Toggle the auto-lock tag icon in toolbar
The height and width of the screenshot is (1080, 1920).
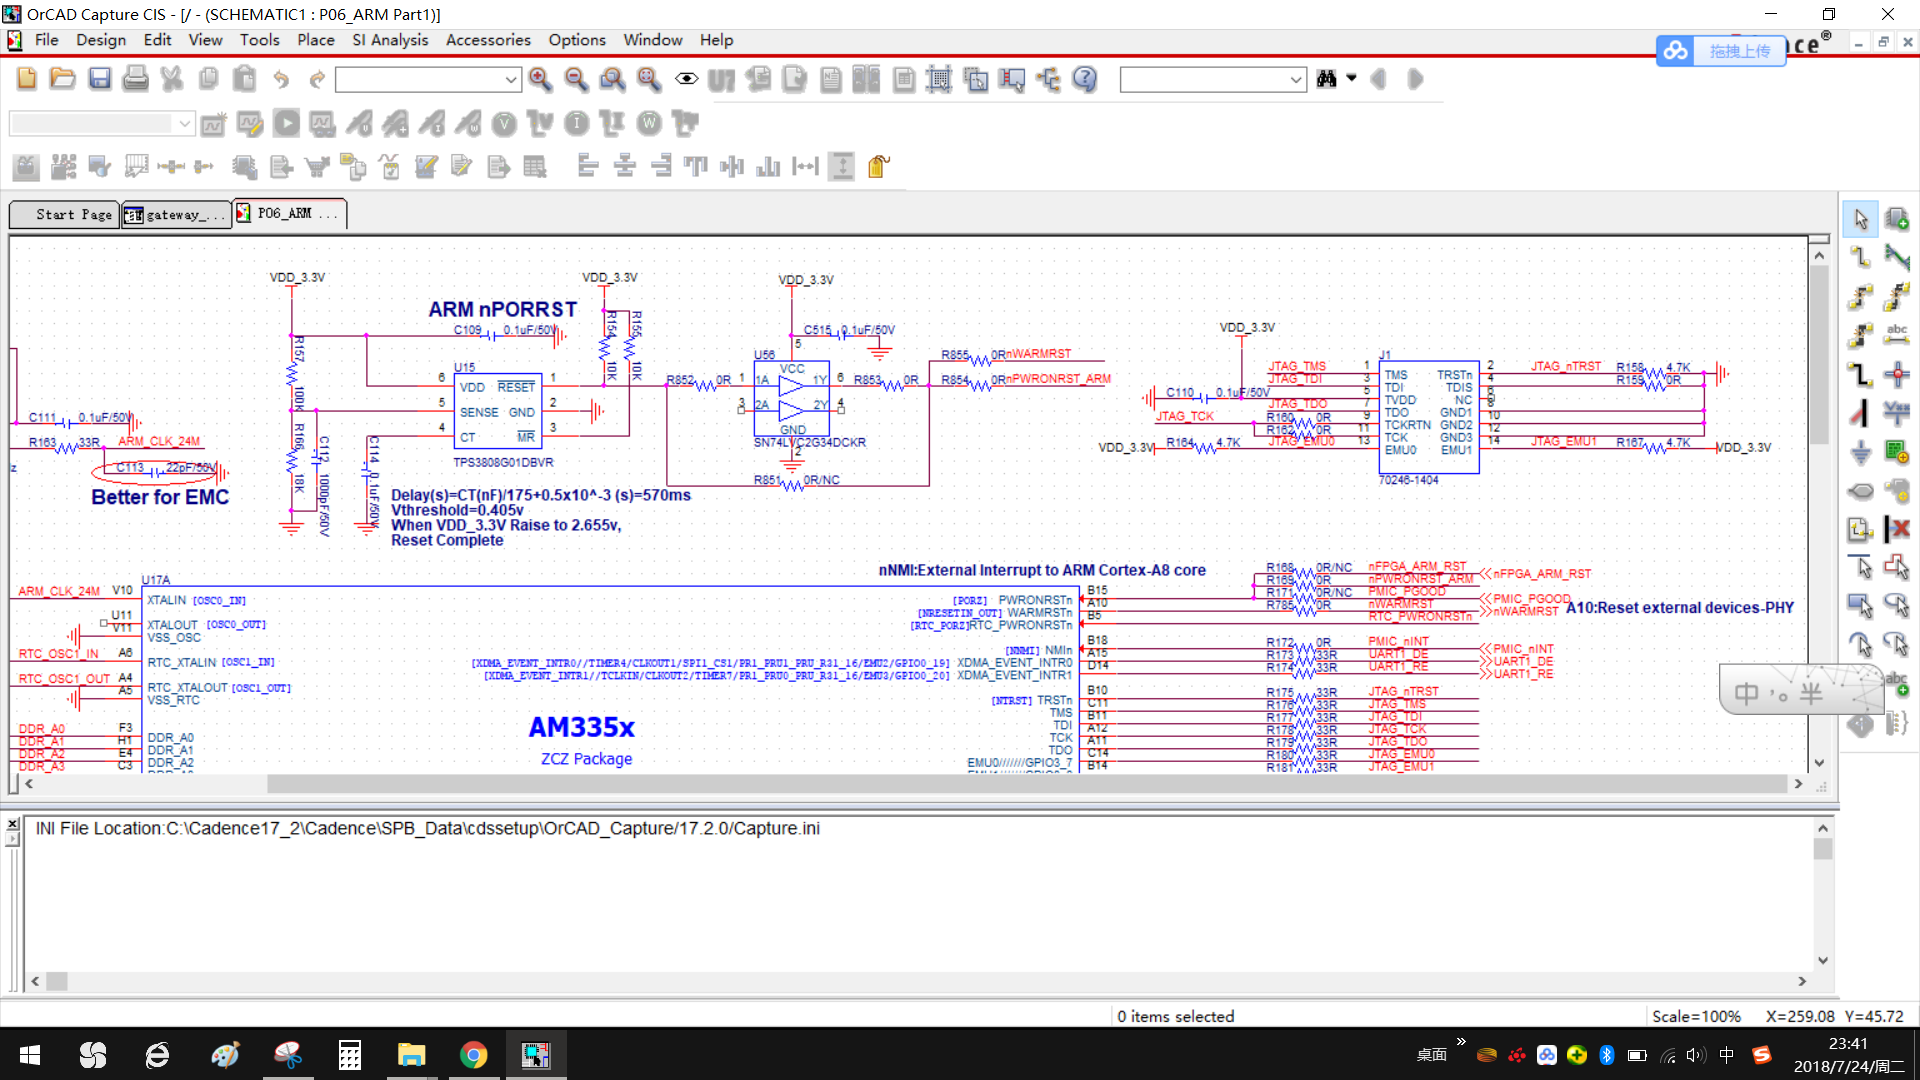878,166
